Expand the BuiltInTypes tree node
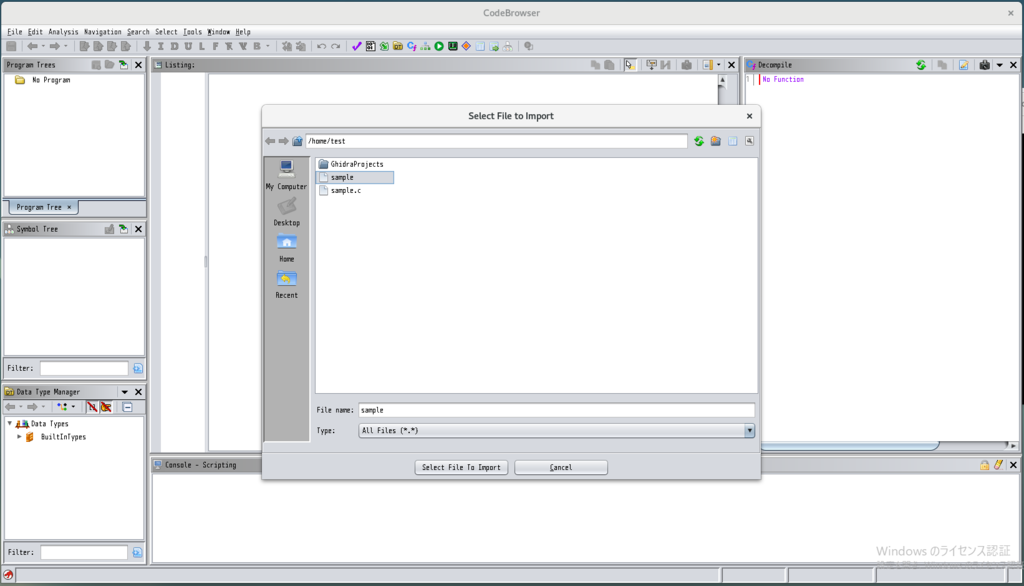Viewport: 1024px width, 586px height. [20, 437]
